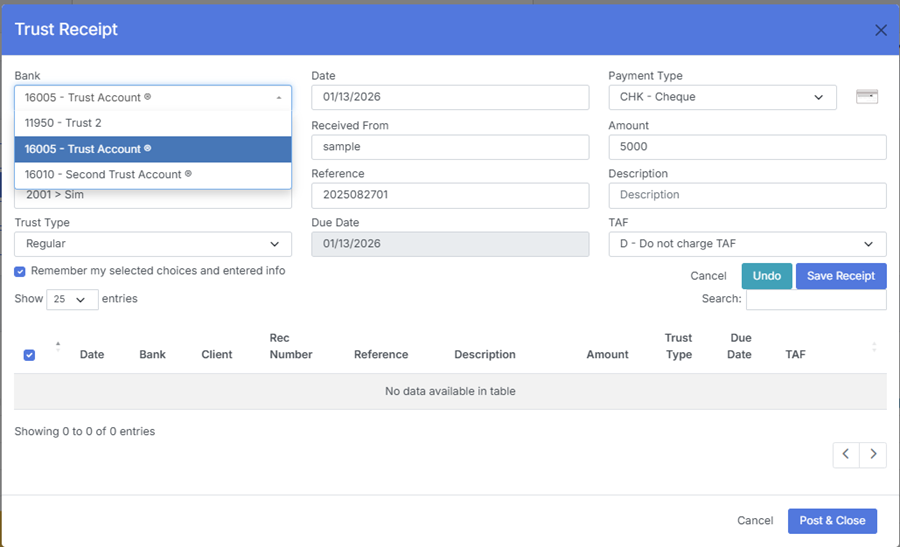Open the Payment Type dropdown
The height and width of the screenshot is (547, 900).
(722, 97)
